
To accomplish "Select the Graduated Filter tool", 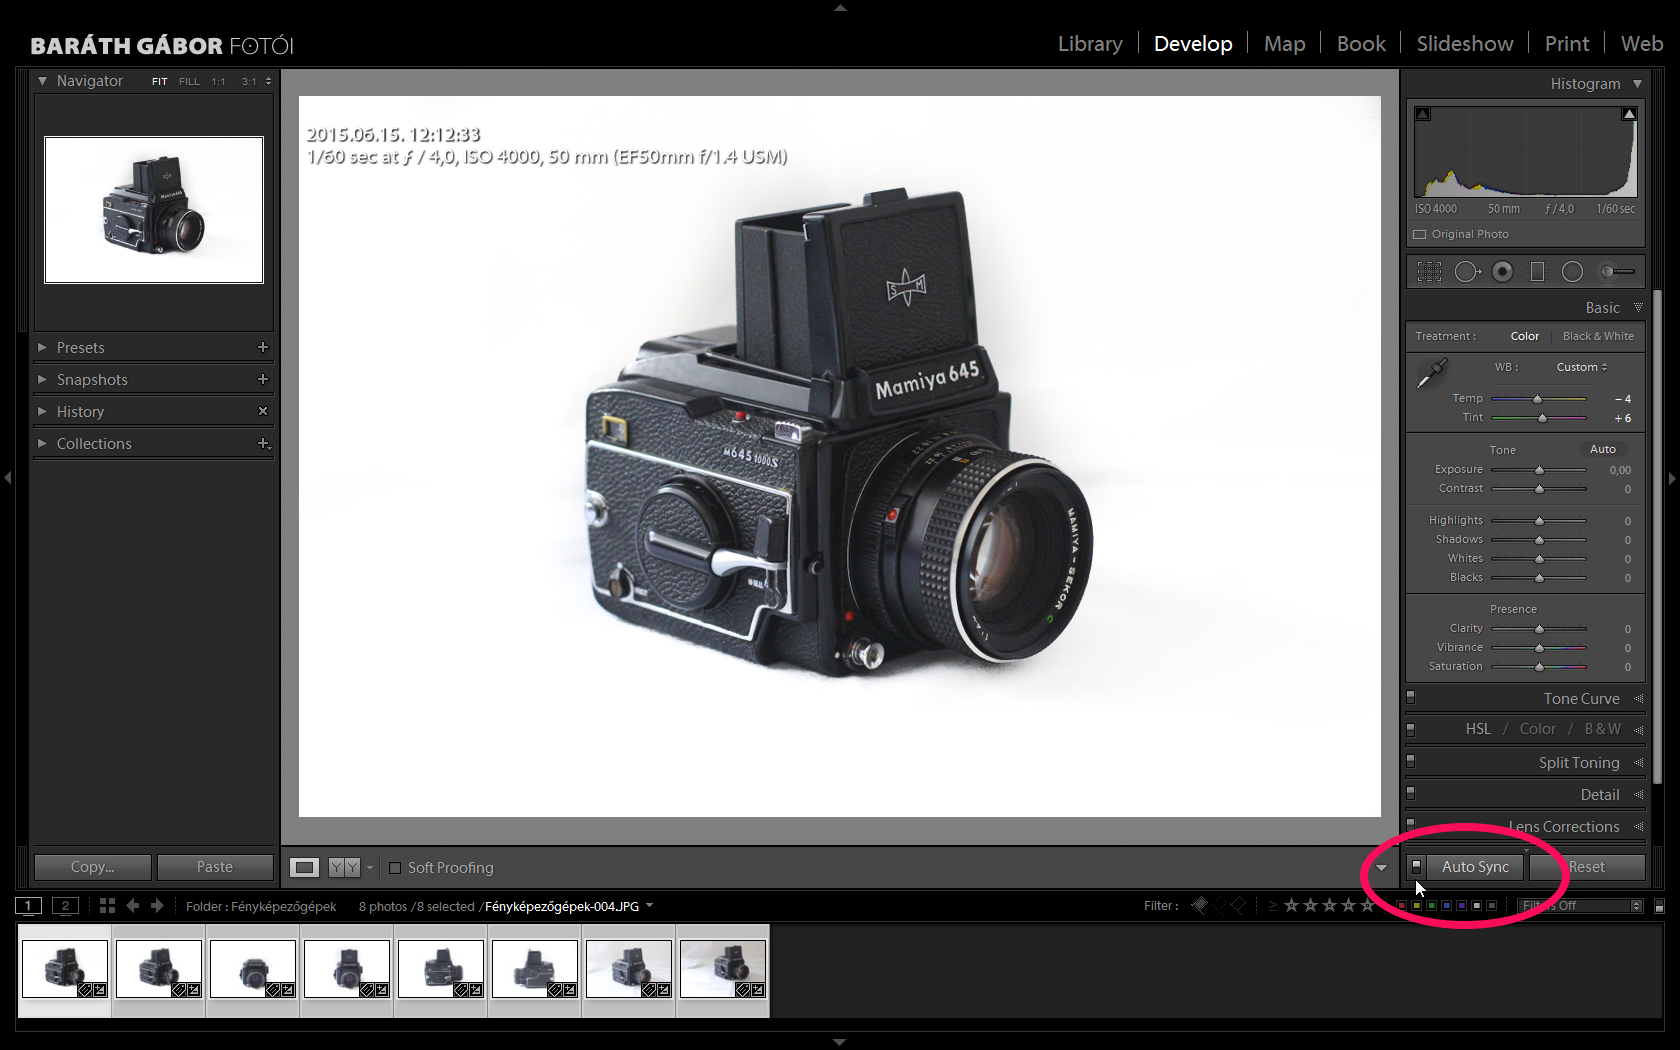I will [1538, 272].
